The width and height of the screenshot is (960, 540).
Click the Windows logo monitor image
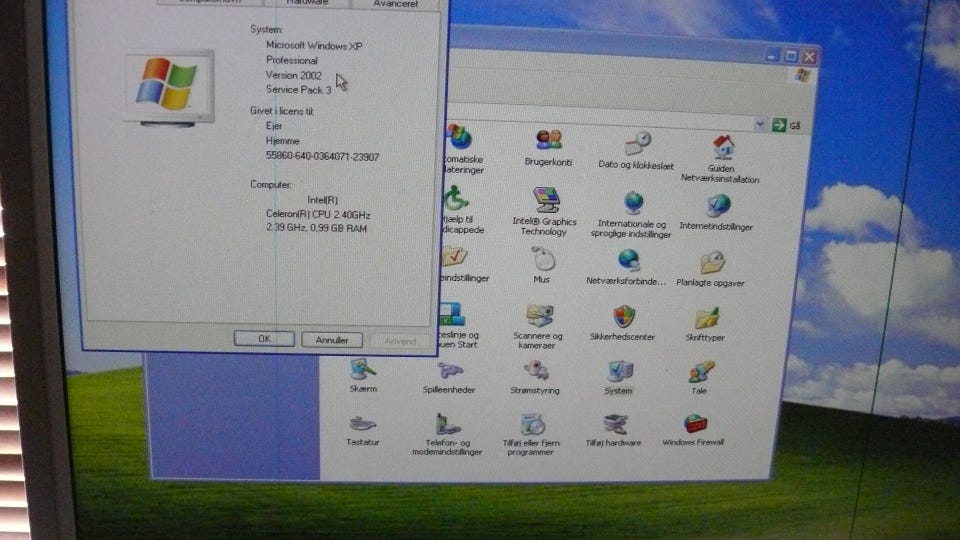tap(169, 88)
